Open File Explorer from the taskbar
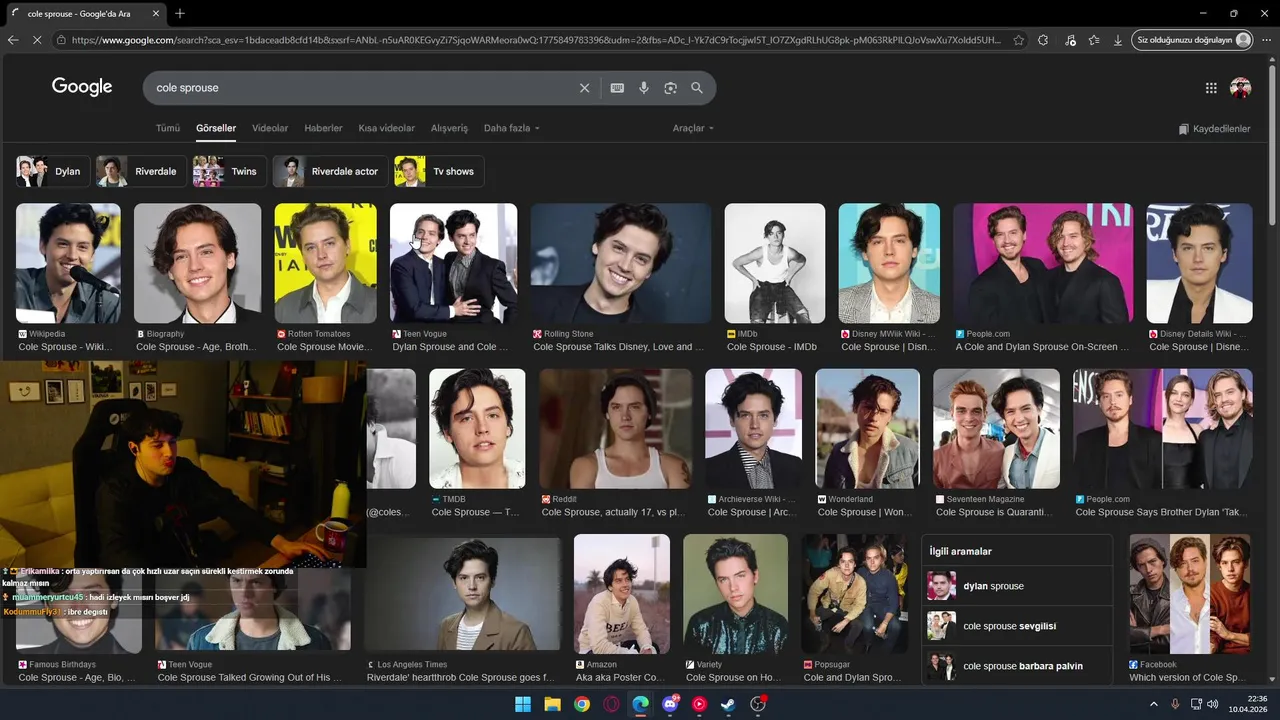The height and width of the screenshot is (720, 1280). [552, 704]
